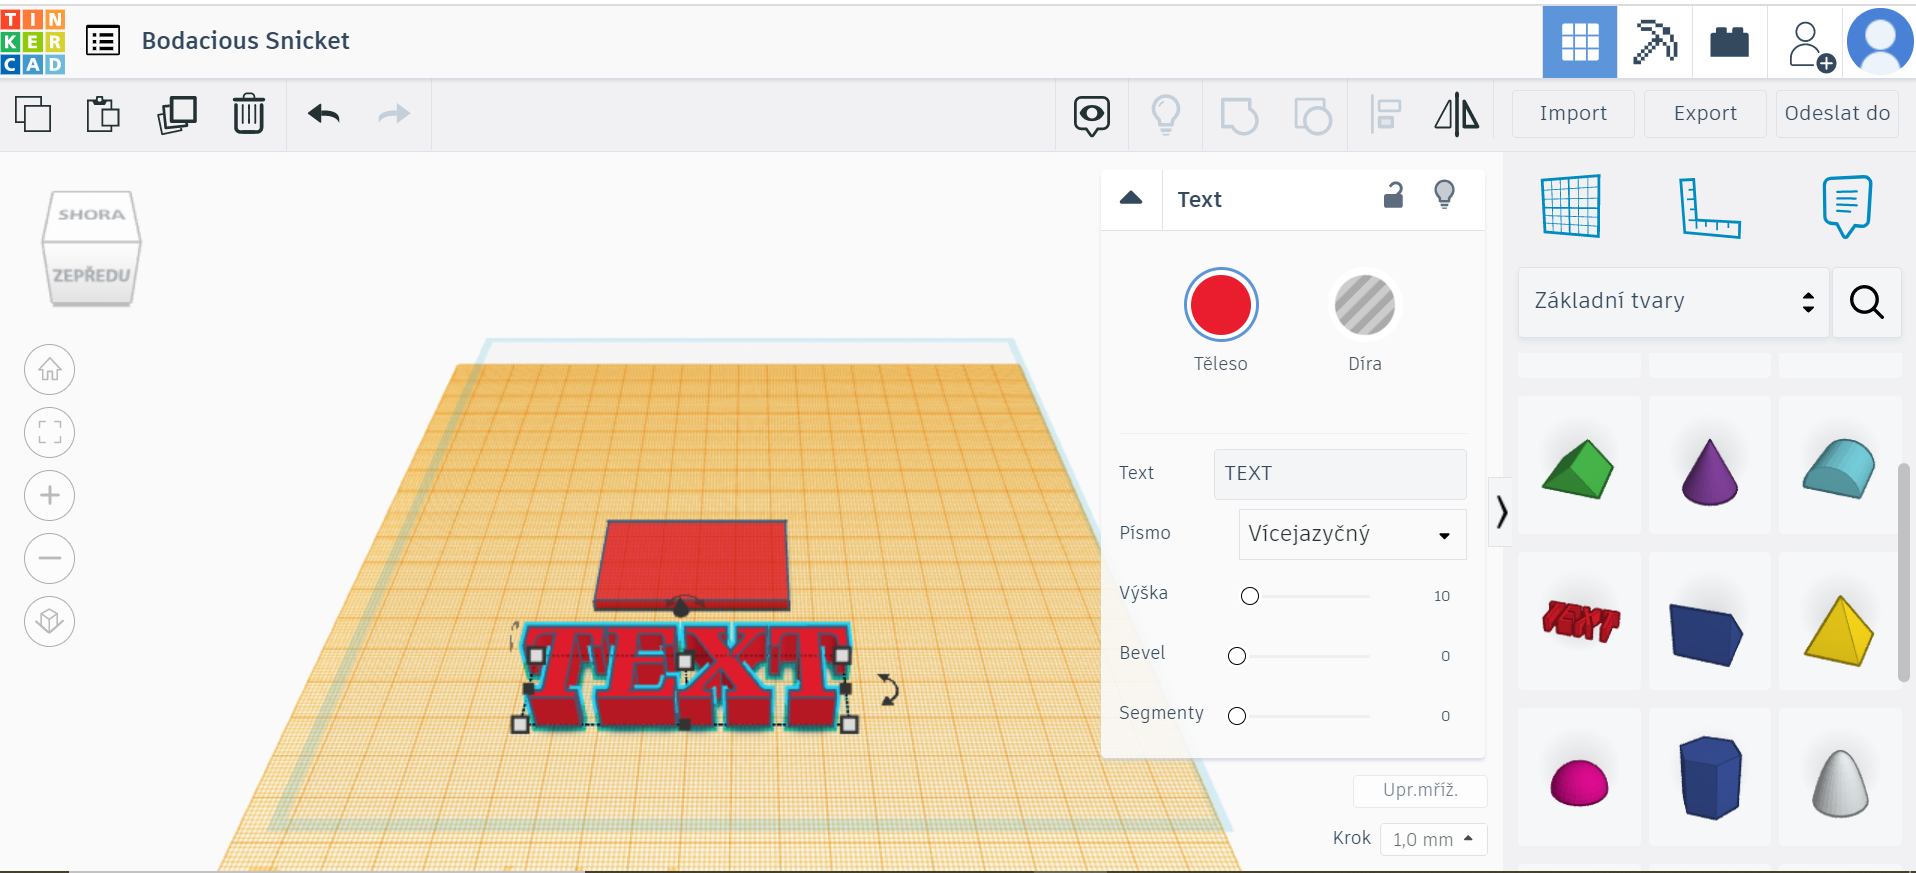Screen dimensions: 1916x873
Task: Open the Bricks mode icon
Action: point(1729,42)
